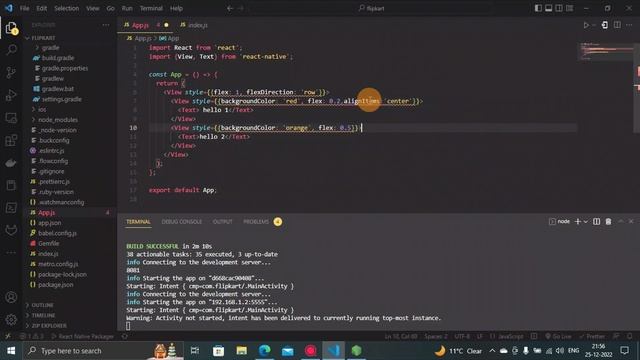Open App.js in the file tree
The width and height of the screenshot is (640, 360).
[x=47, y=213]
